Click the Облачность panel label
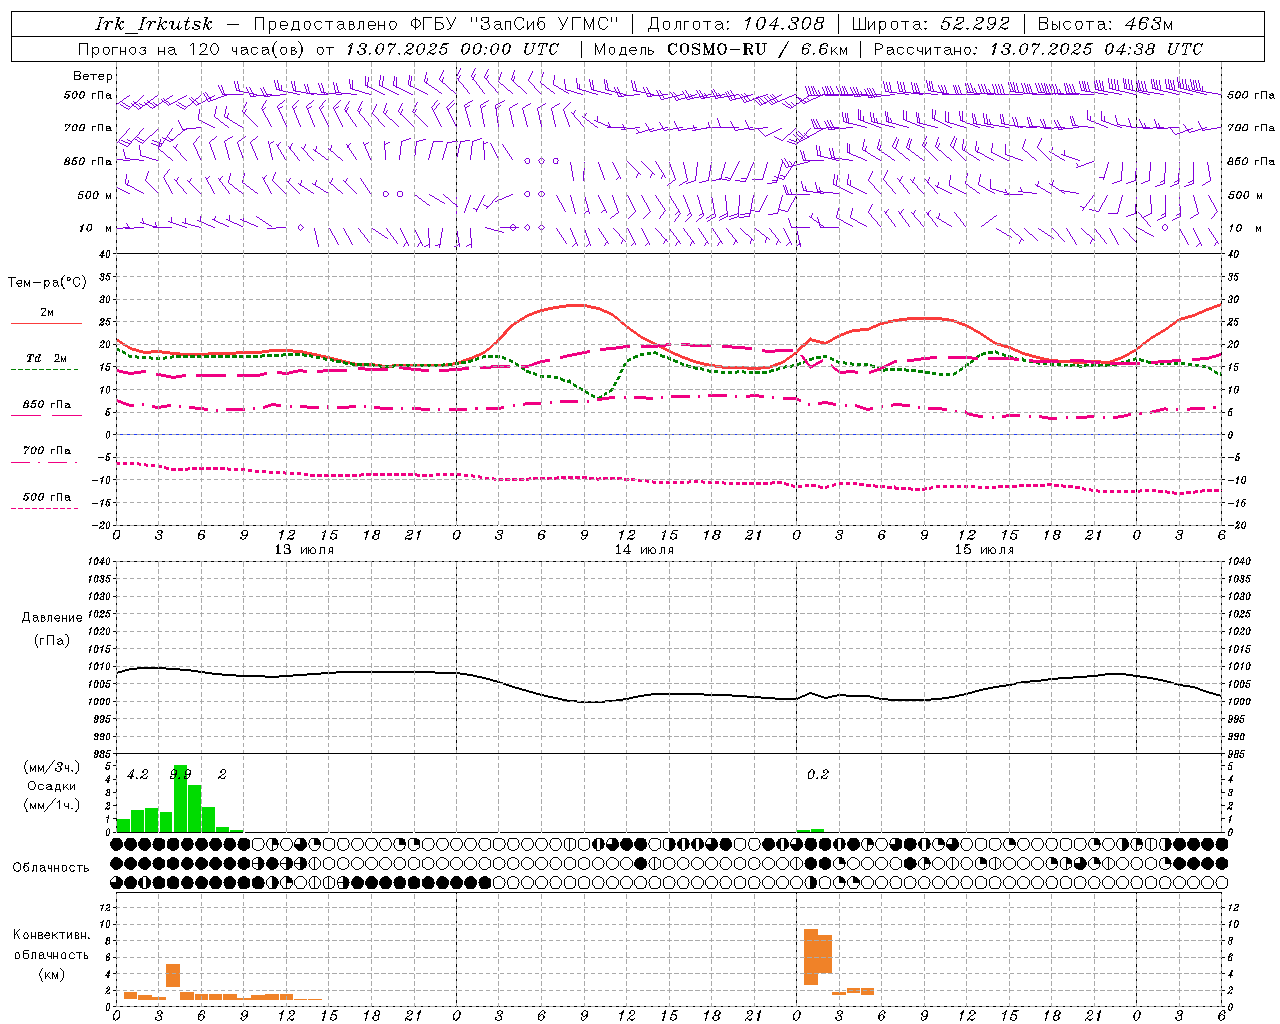The height and width of the screenshot is (1024, 1280). pos(51,868)
